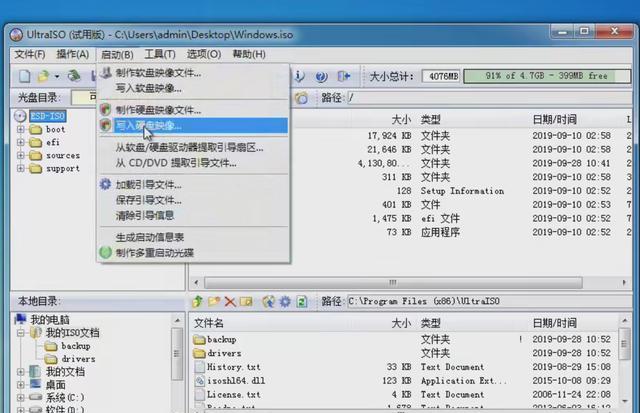This screenshot has height=413, width=640.
Task: Open the 文件(F) menu
Action: [30, 54]
